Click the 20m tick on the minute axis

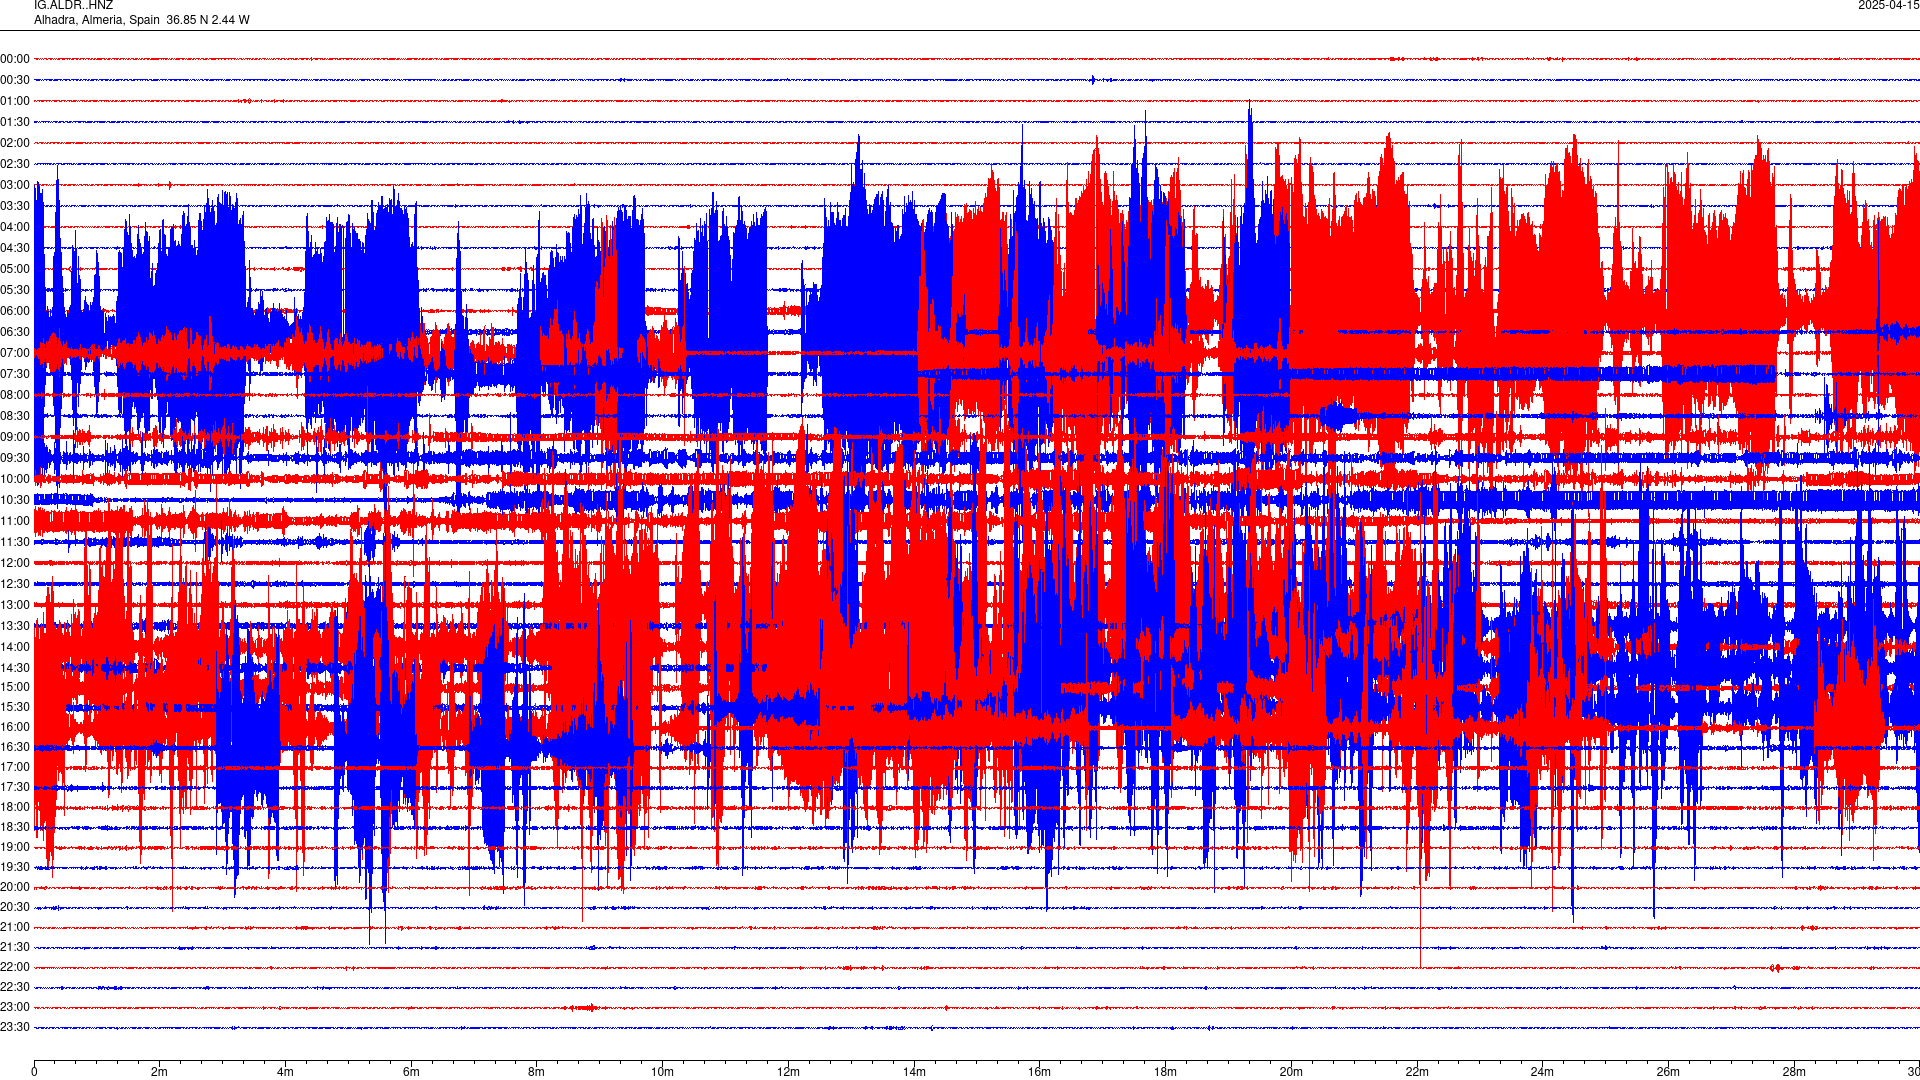point(1291,1072)
